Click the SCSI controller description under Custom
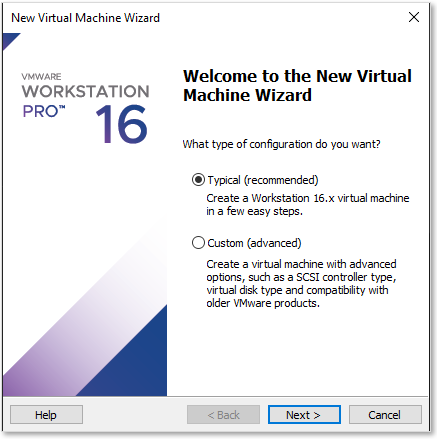The height and width of the screenshot is (439, 437). click(x=301, y=284)
